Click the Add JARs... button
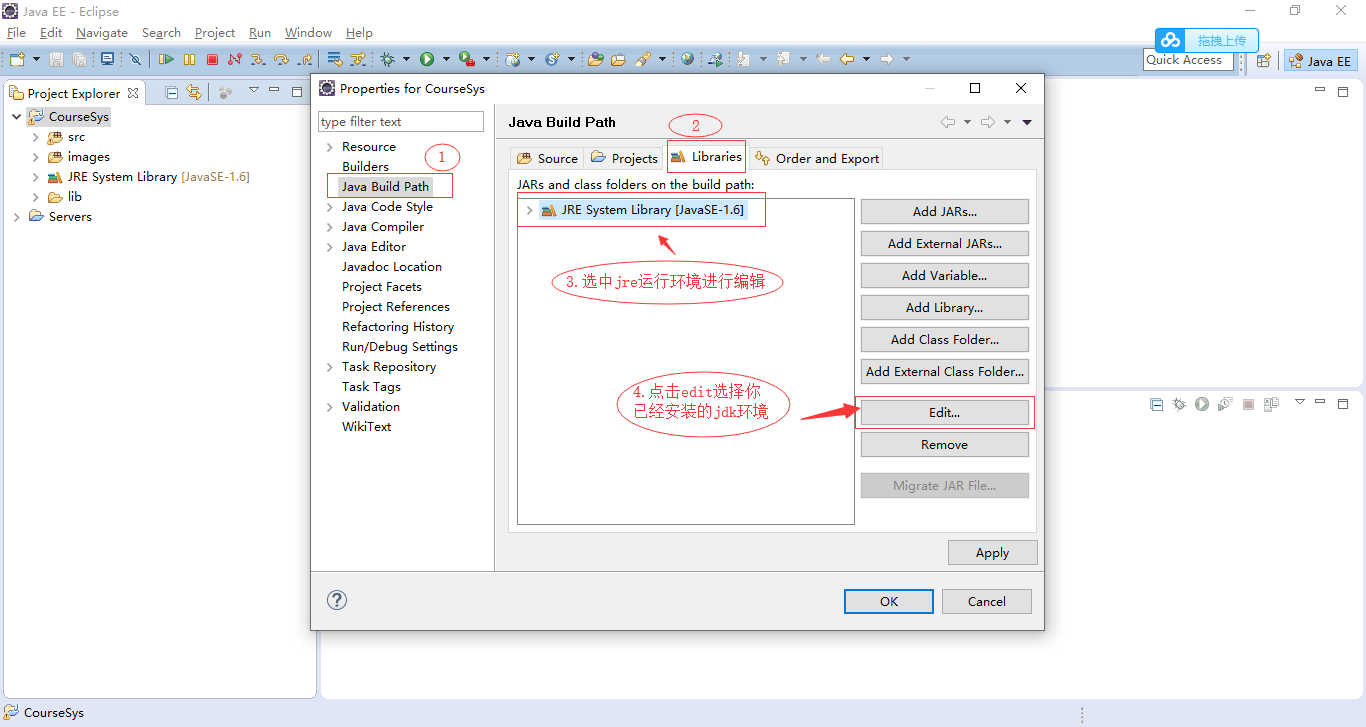The height and width of the screenshot is (727, 1366). pos(945,211)
